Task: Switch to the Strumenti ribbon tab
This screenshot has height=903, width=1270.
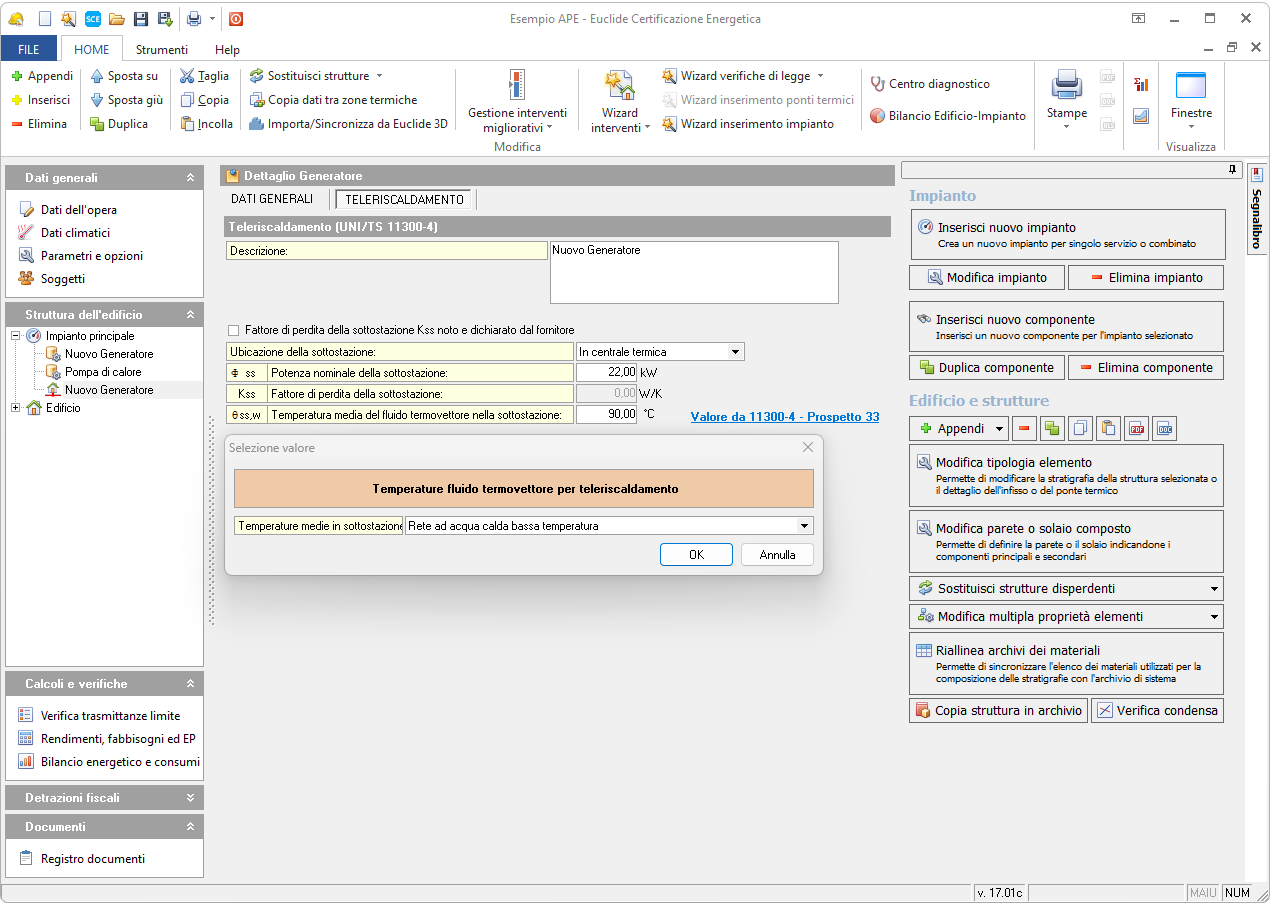Action: pyautogui.click(x=161, y=49)
